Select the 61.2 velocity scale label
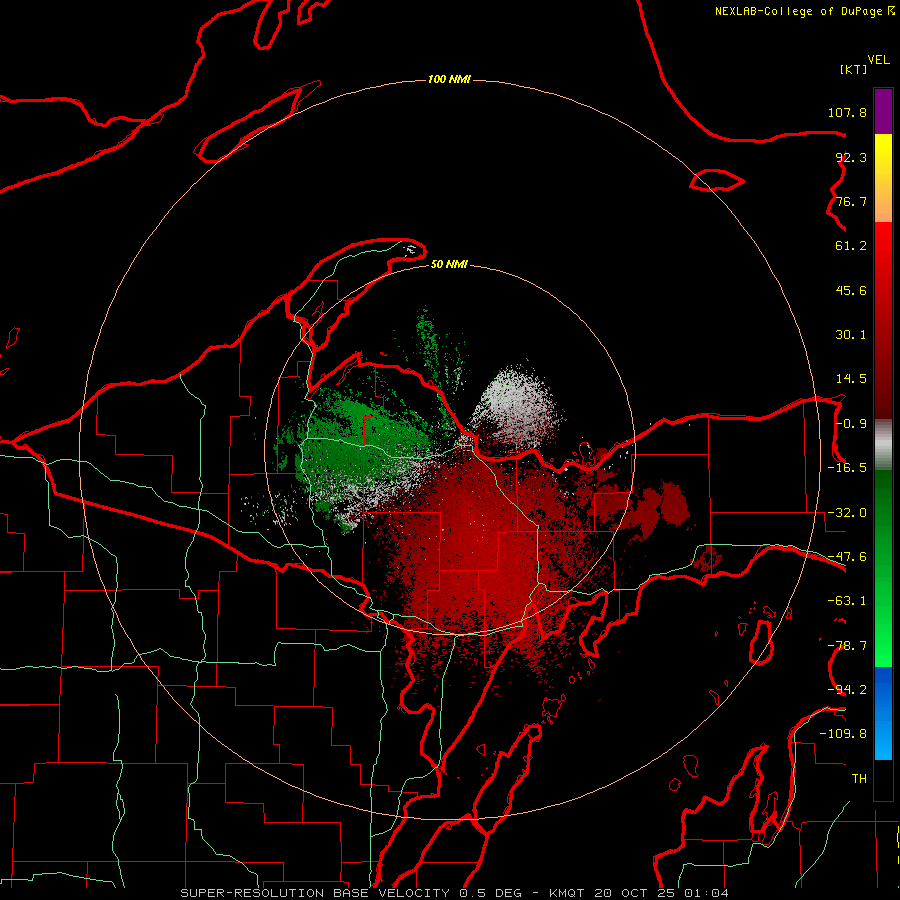Viewport: 900px width, 900px height. coord(851,246)
